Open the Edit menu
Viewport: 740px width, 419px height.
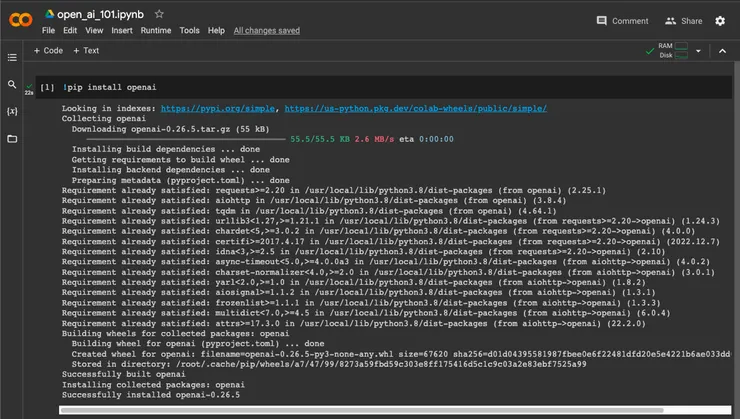(70, 30)
